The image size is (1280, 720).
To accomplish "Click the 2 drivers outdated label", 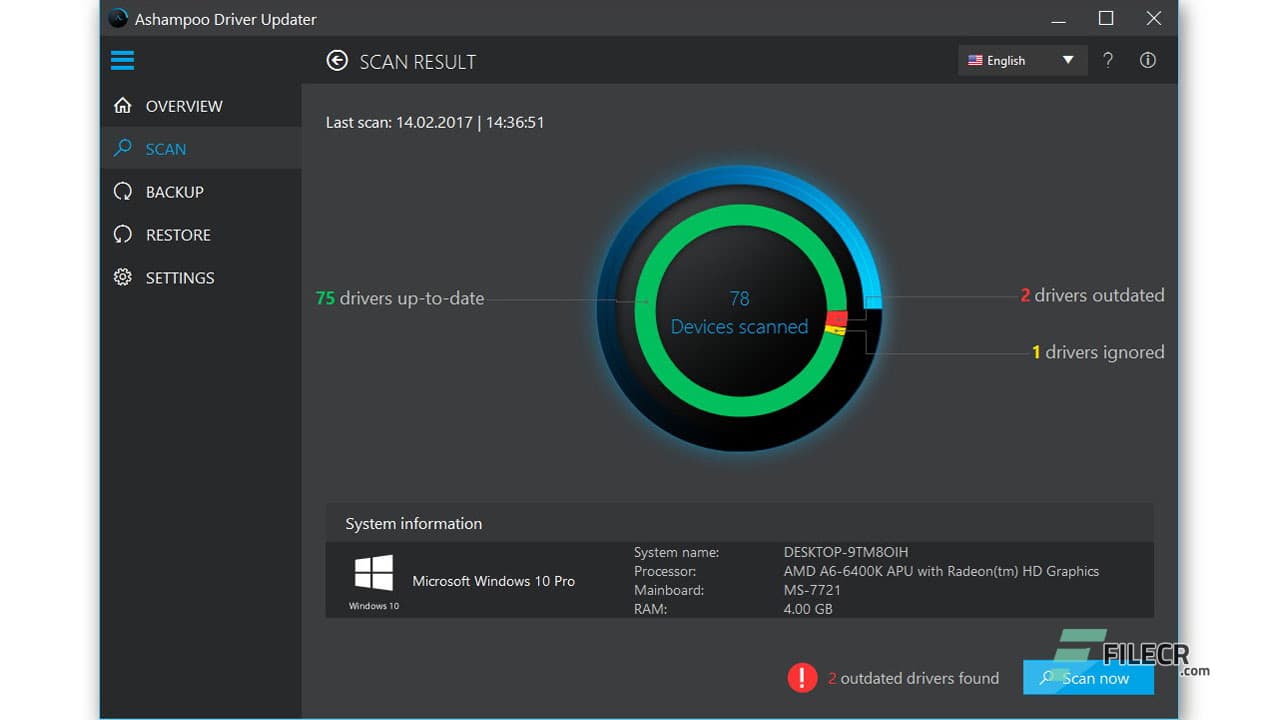I will point(1092,295).
